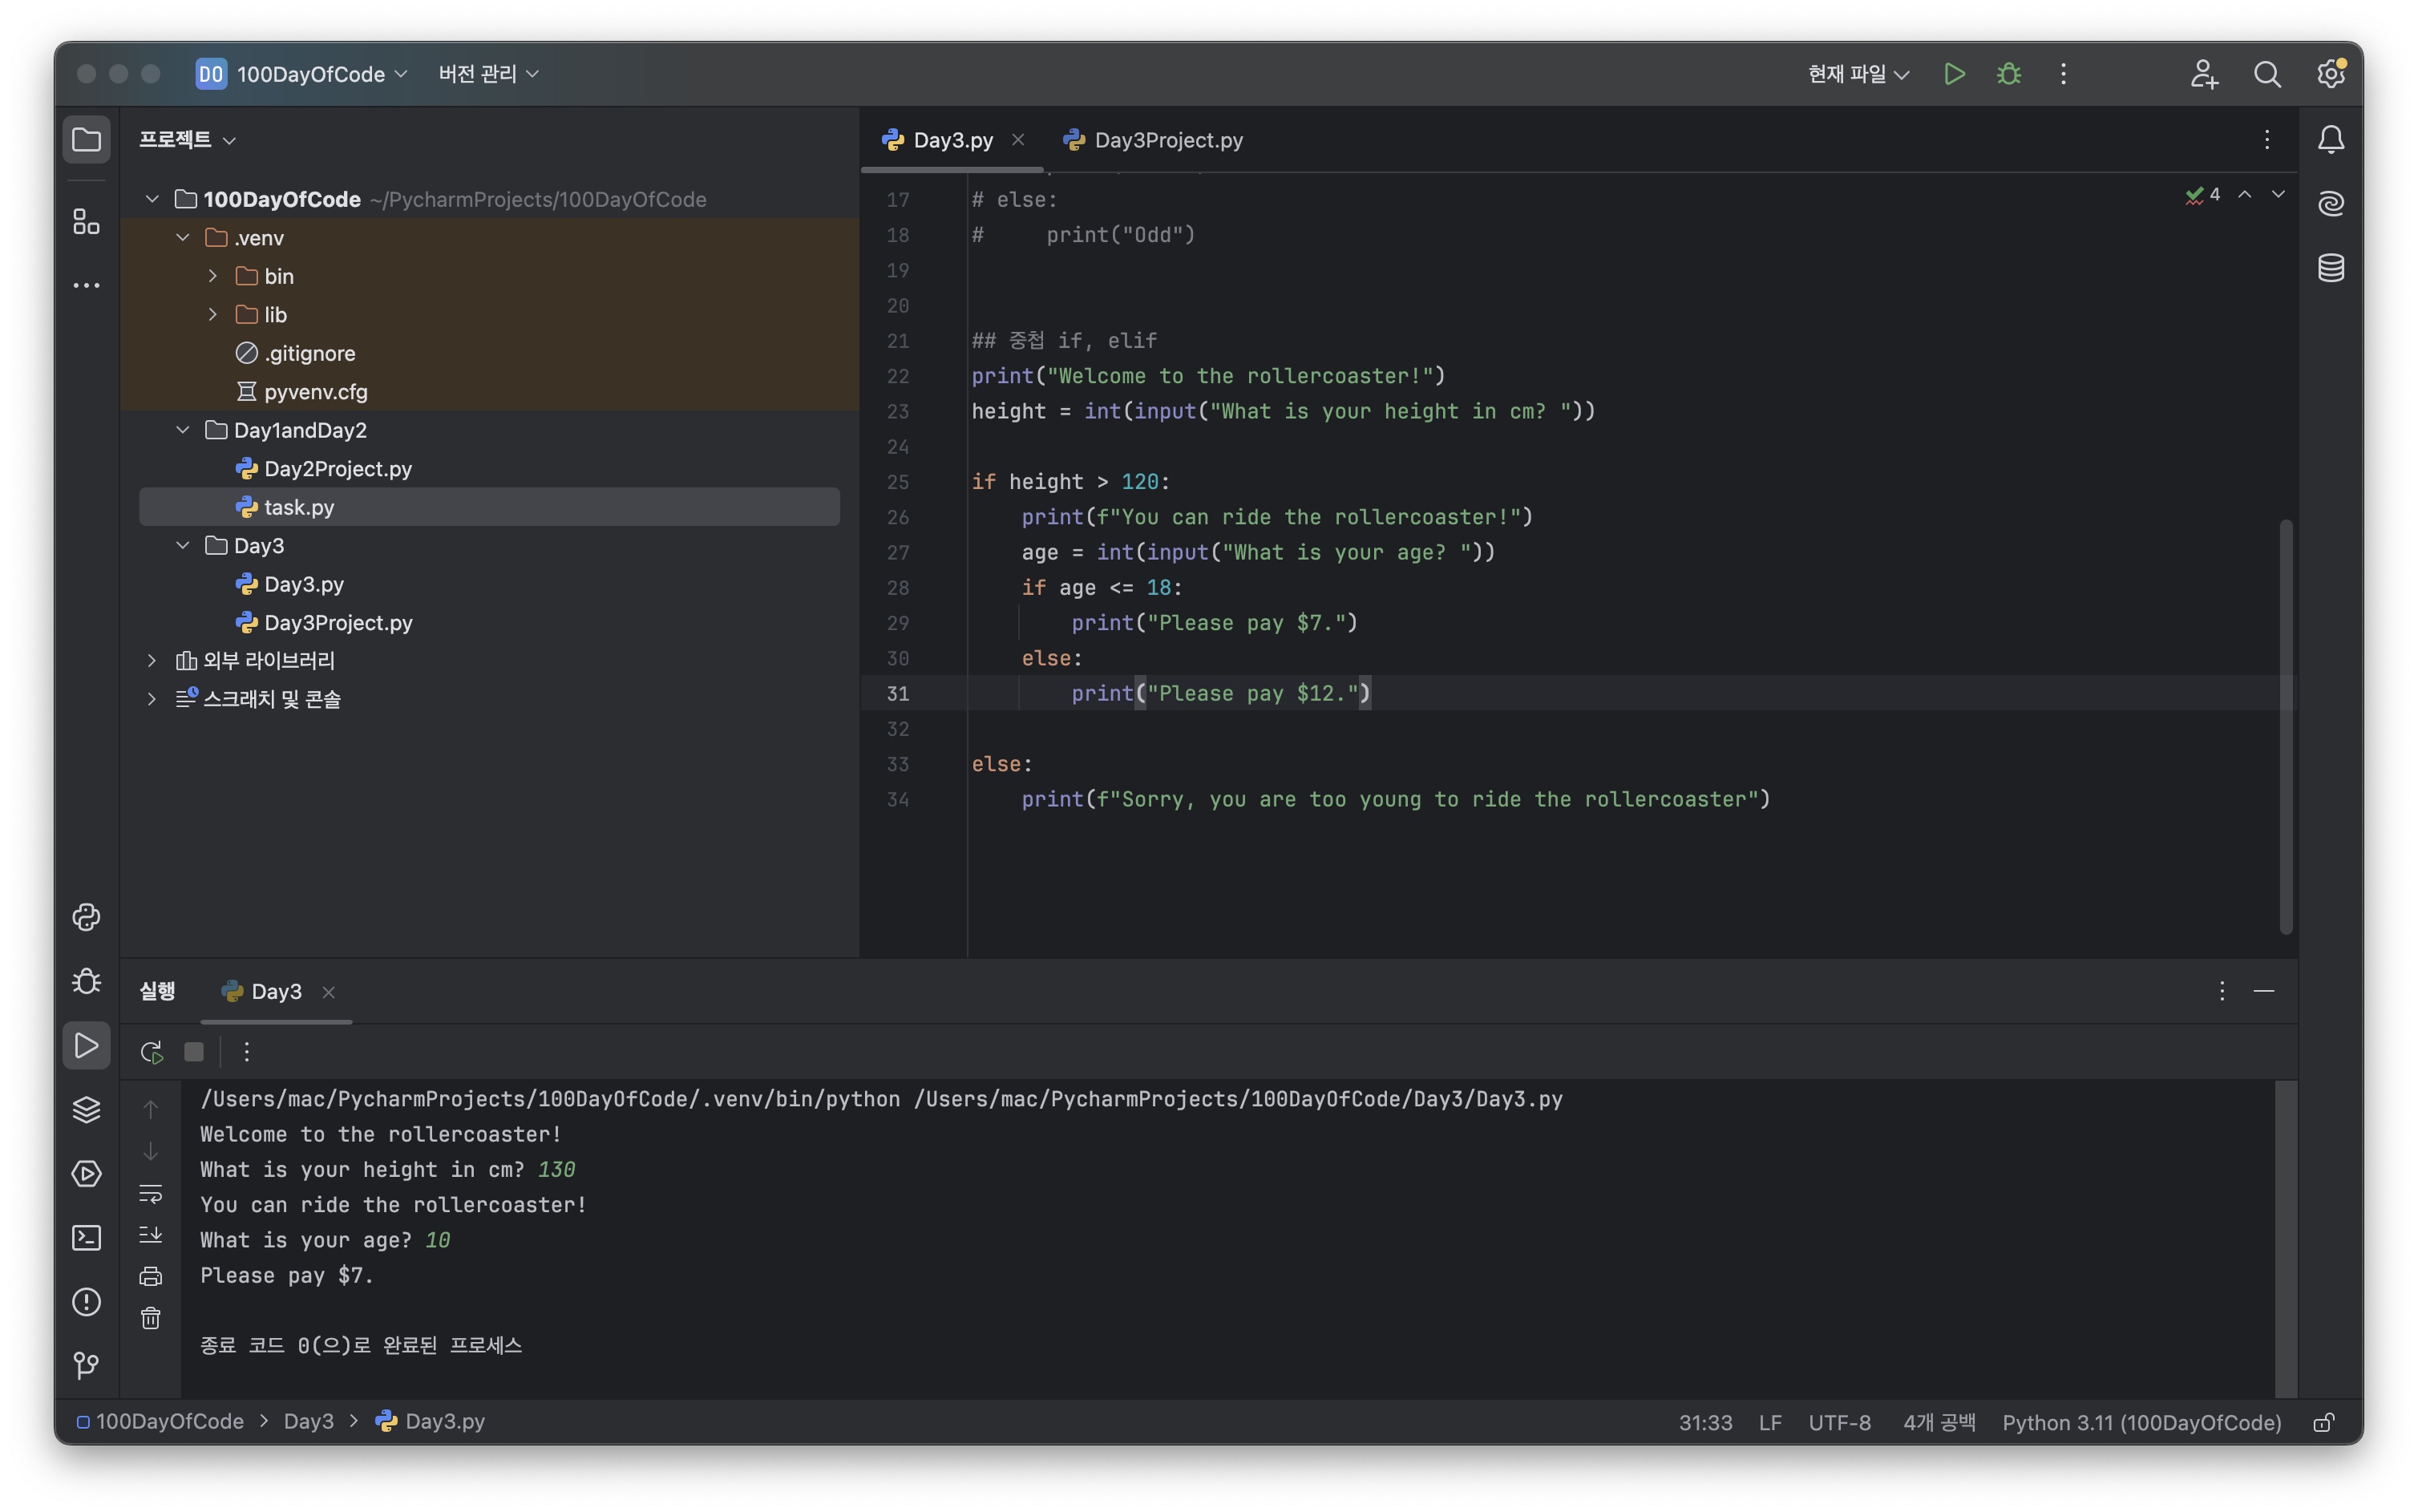Click the green Run button in the top toolbar
This screenshot has height=1512, width=2418.
[1954, 74]
